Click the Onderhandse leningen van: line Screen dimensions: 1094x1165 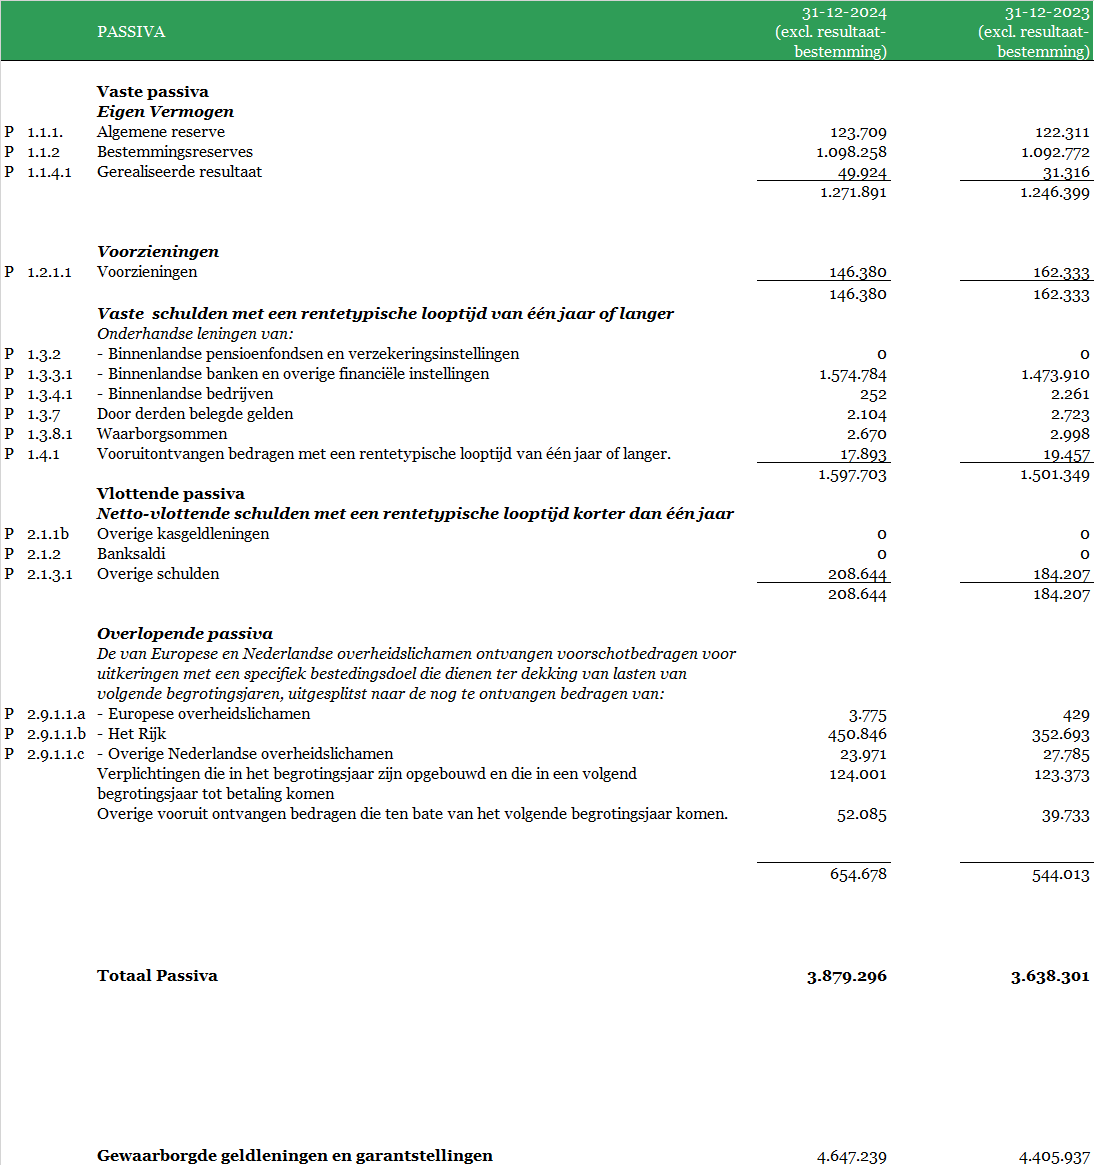195,334
